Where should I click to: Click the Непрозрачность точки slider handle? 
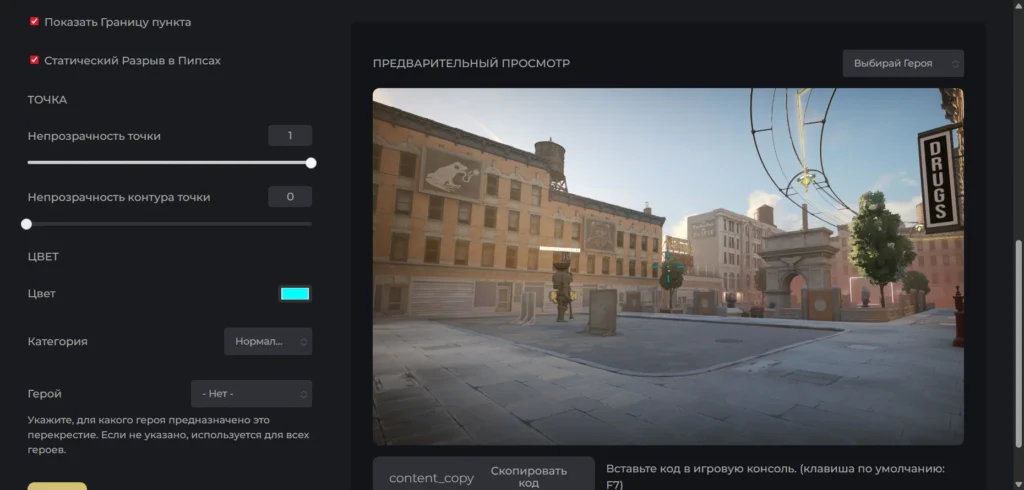point(311,163)
